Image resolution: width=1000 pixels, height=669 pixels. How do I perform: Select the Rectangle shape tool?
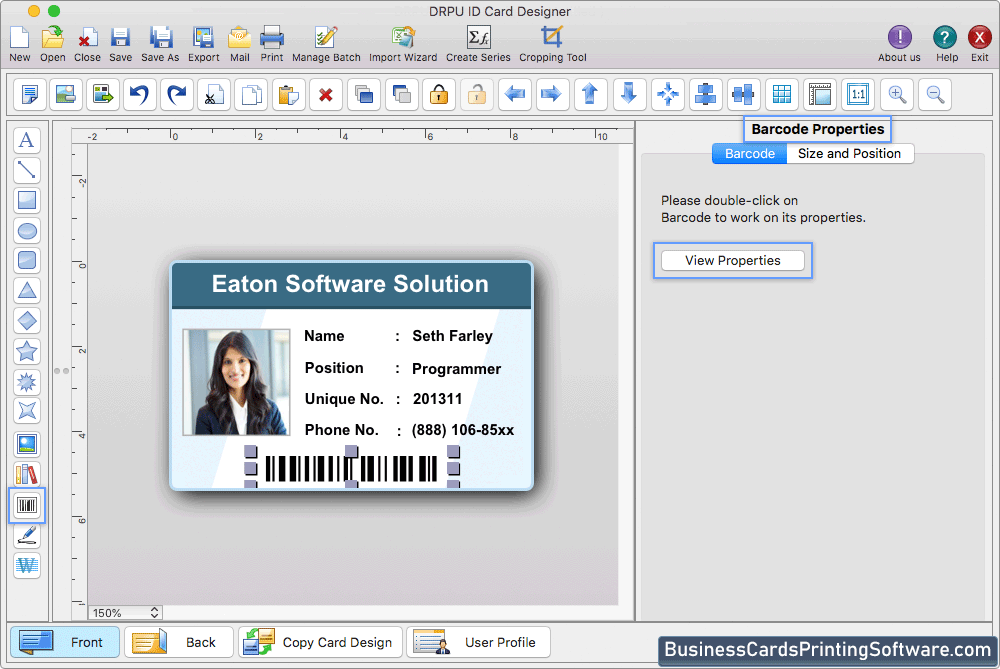click(27, 200)
